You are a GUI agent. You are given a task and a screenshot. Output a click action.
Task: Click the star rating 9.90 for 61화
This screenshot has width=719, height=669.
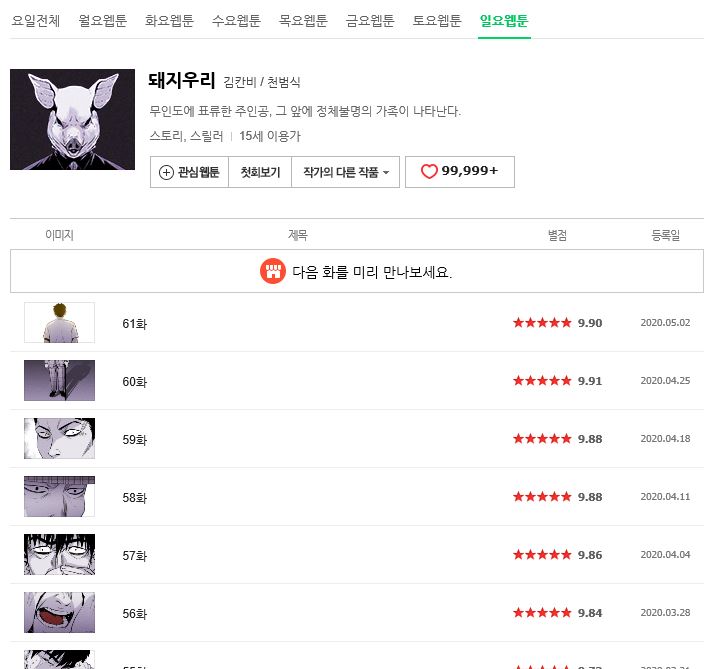click(558, 323)
